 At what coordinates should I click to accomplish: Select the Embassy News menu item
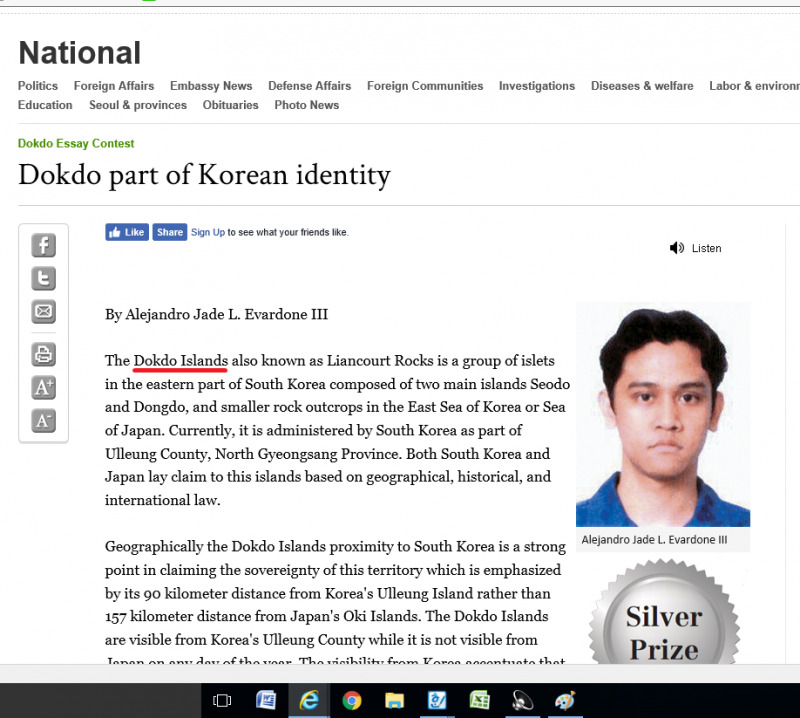[211, 86]
